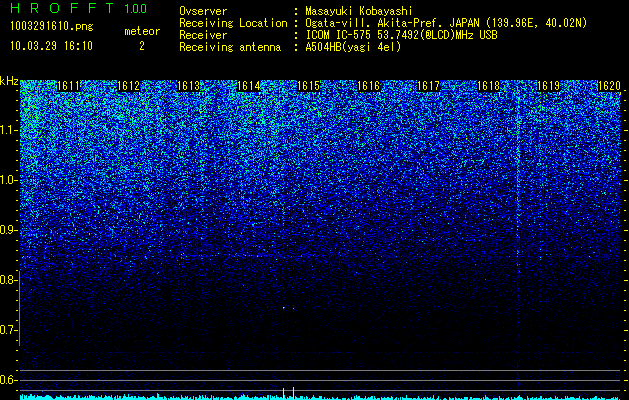Screen dimensions: 629x400
Task: Click the 0.7 kHz frequency tick label
Action: pyautogui.click(x=8, y=330)
